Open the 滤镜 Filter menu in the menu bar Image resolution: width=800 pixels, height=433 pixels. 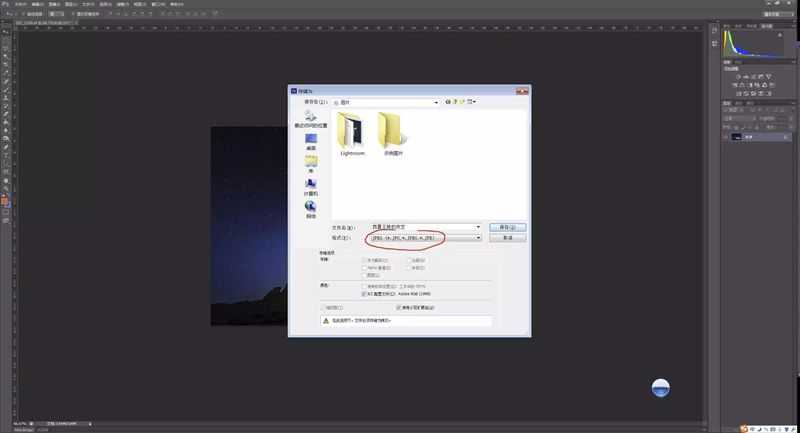[x=122, y=4]
